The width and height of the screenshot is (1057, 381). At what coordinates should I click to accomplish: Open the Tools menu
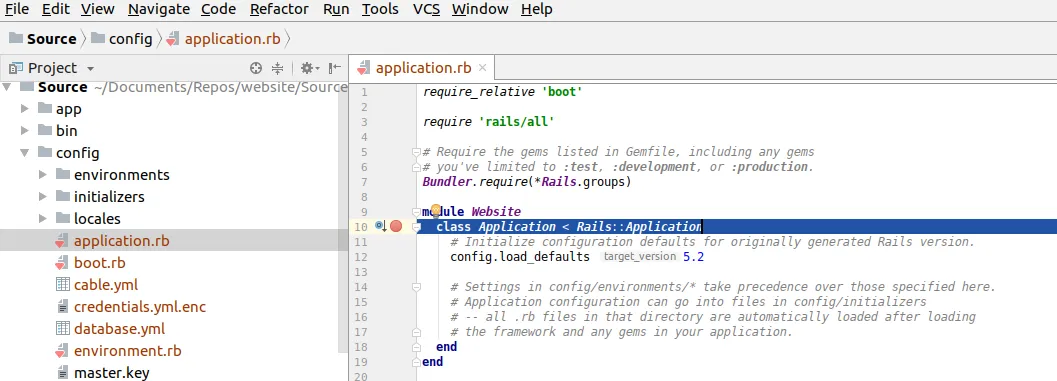click(x=380, y=9)
